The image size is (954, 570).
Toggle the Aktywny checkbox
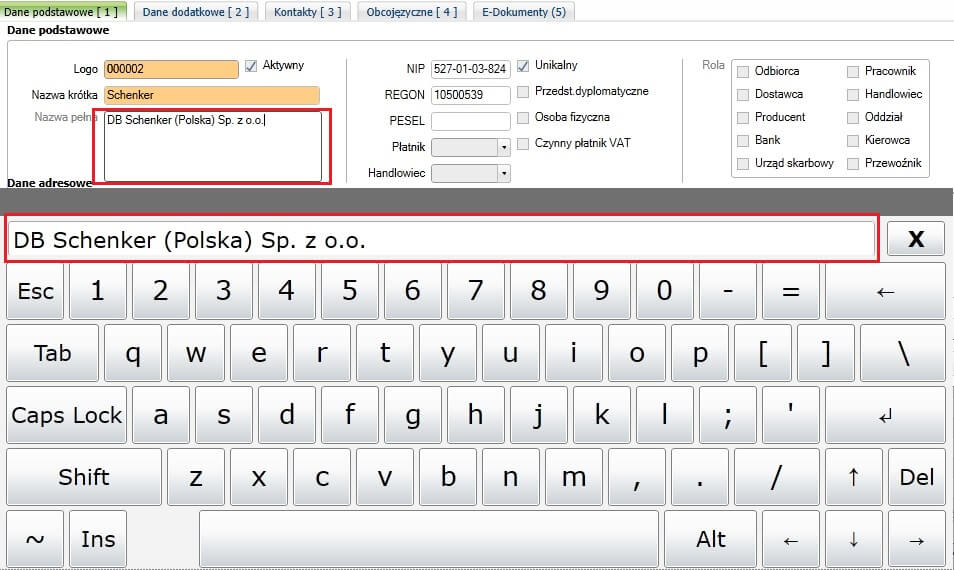[251, 66]
